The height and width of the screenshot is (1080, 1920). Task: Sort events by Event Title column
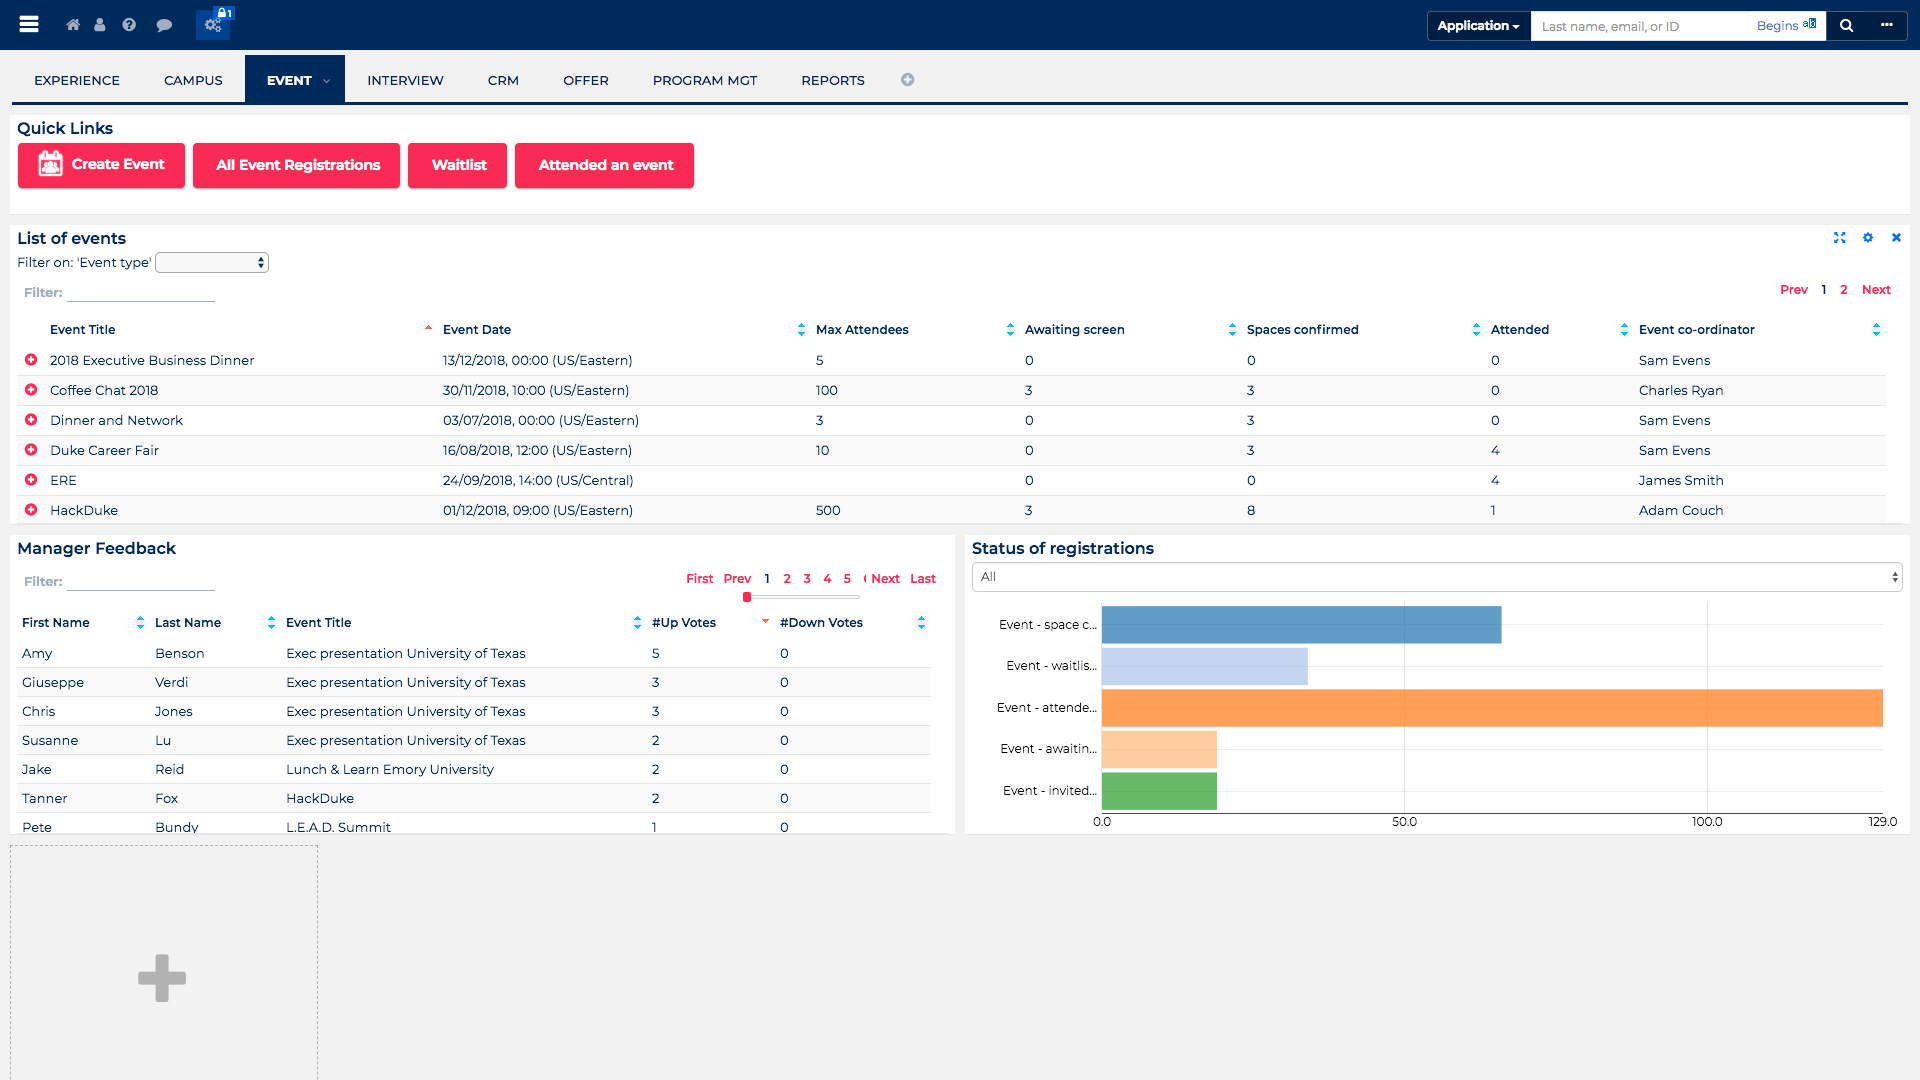pos(82,330)
